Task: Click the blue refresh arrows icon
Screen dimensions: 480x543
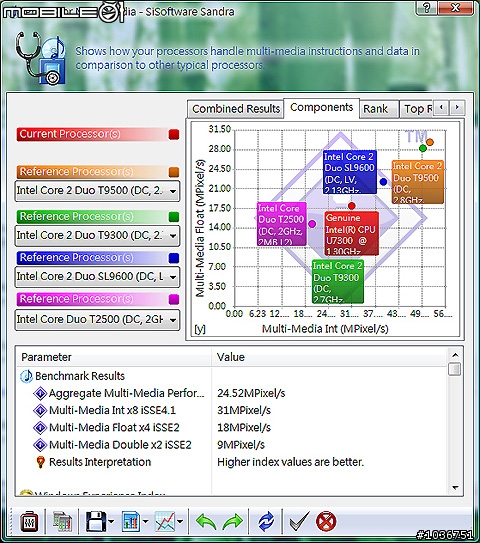Action: 266,522
